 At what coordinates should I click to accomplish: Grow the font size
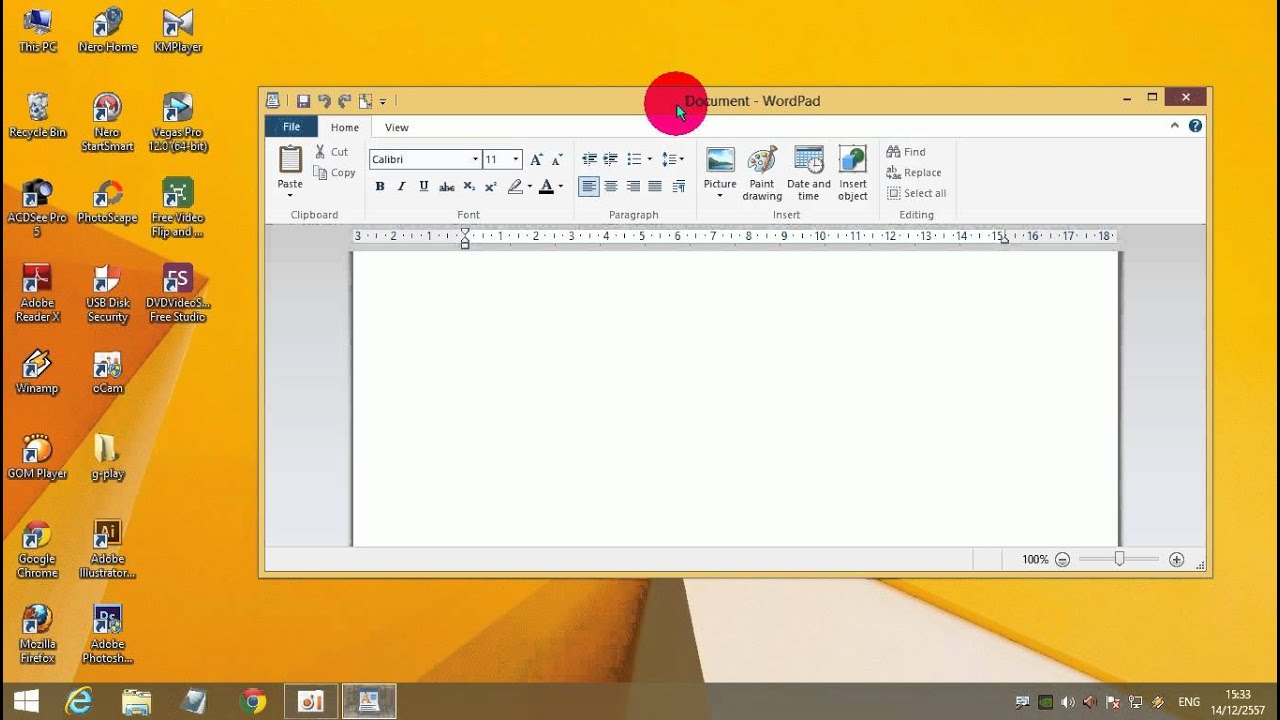click(536, 159)
